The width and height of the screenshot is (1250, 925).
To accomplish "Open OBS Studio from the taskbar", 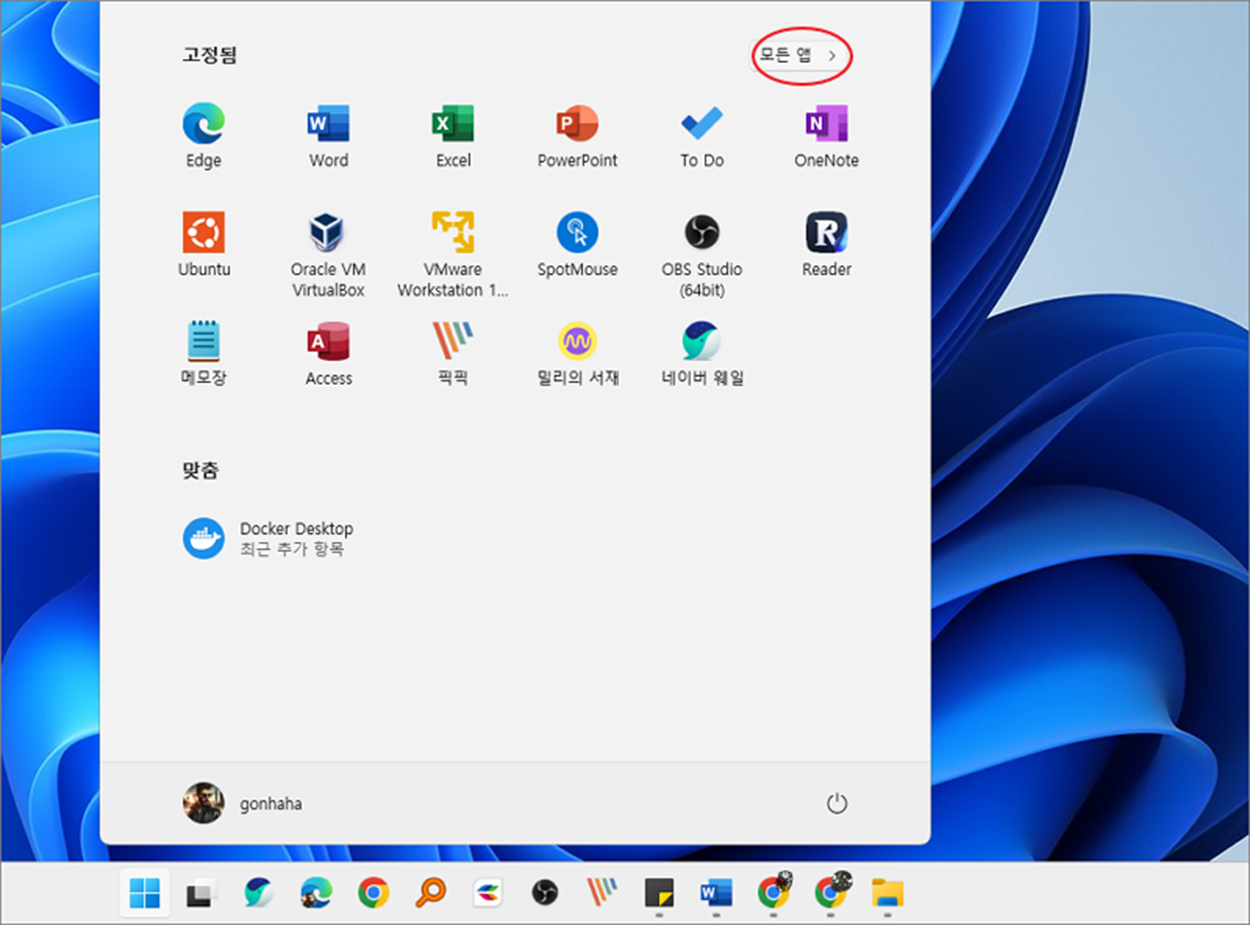I will [545, 892].
